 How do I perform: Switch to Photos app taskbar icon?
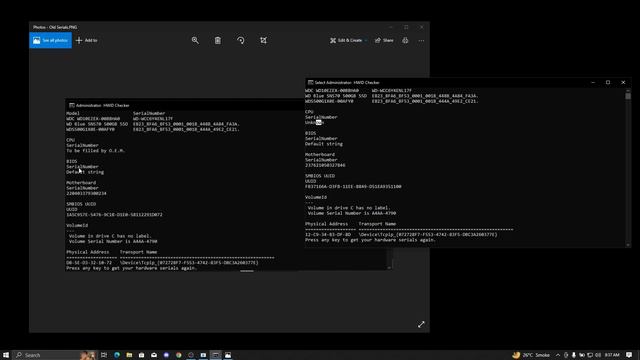click(x=228, y=355)
